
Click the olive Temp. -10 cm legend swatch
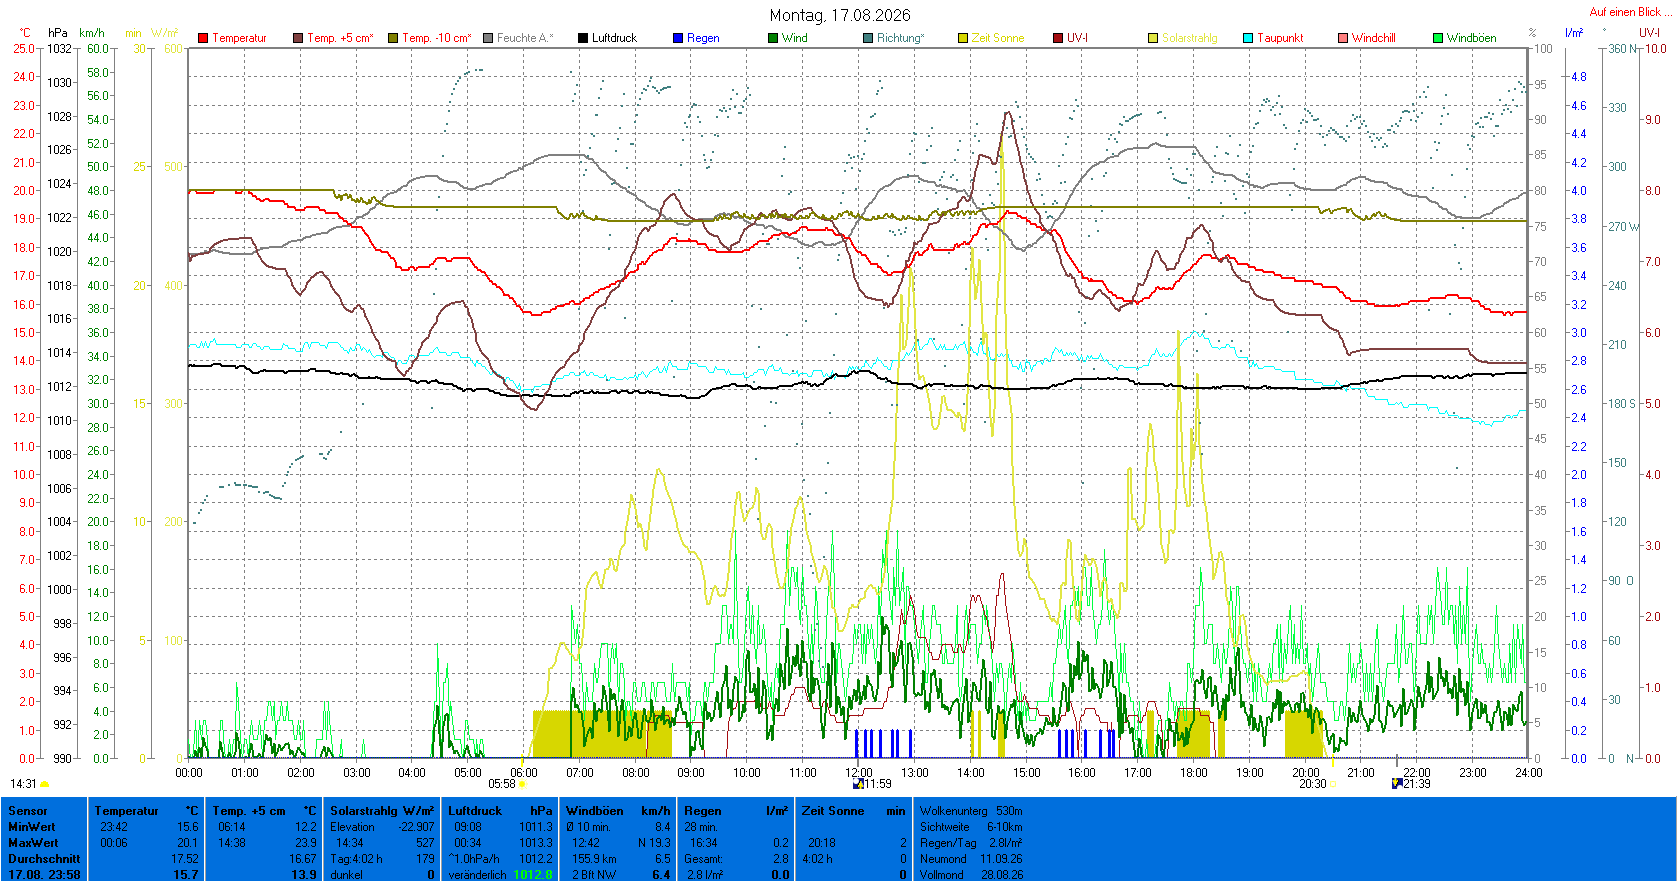click(393, 38)
